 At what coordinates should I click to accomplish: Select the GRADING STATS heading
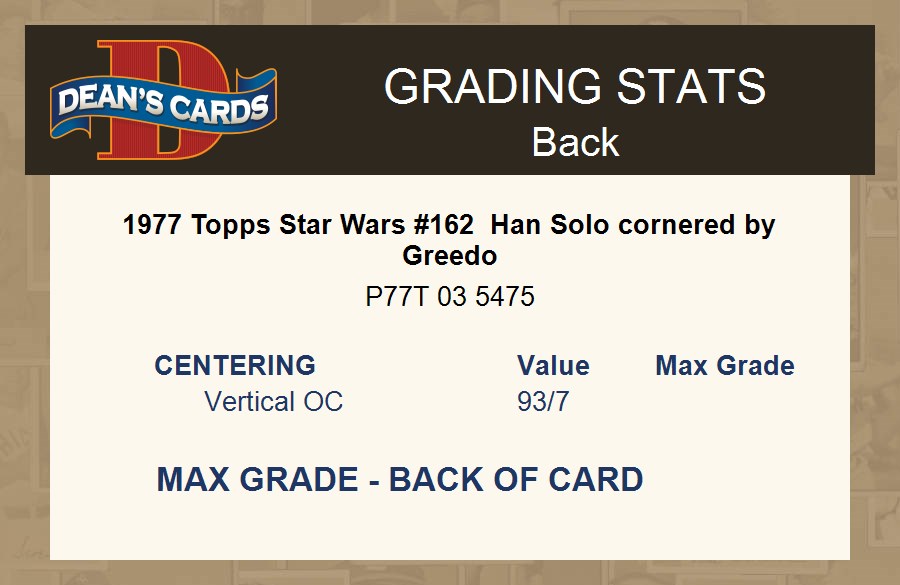pos(575,88)
